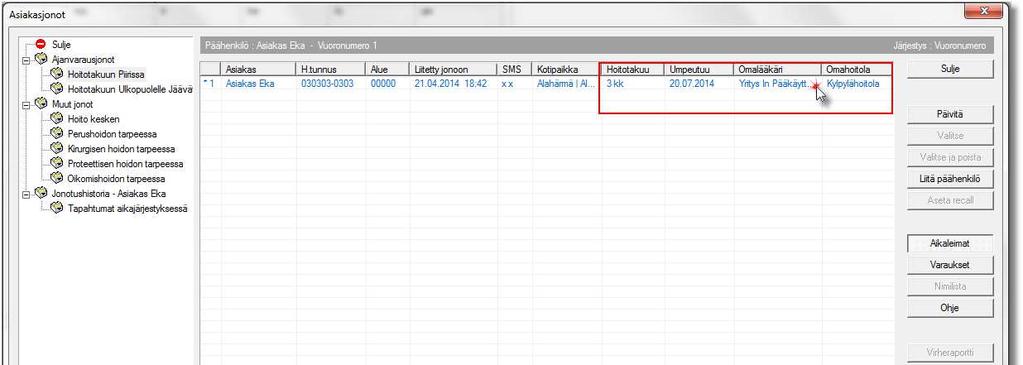Screen dimensions: 1023x365
Task: Sort by the Alue column header
Action: (x=387, y=69)
